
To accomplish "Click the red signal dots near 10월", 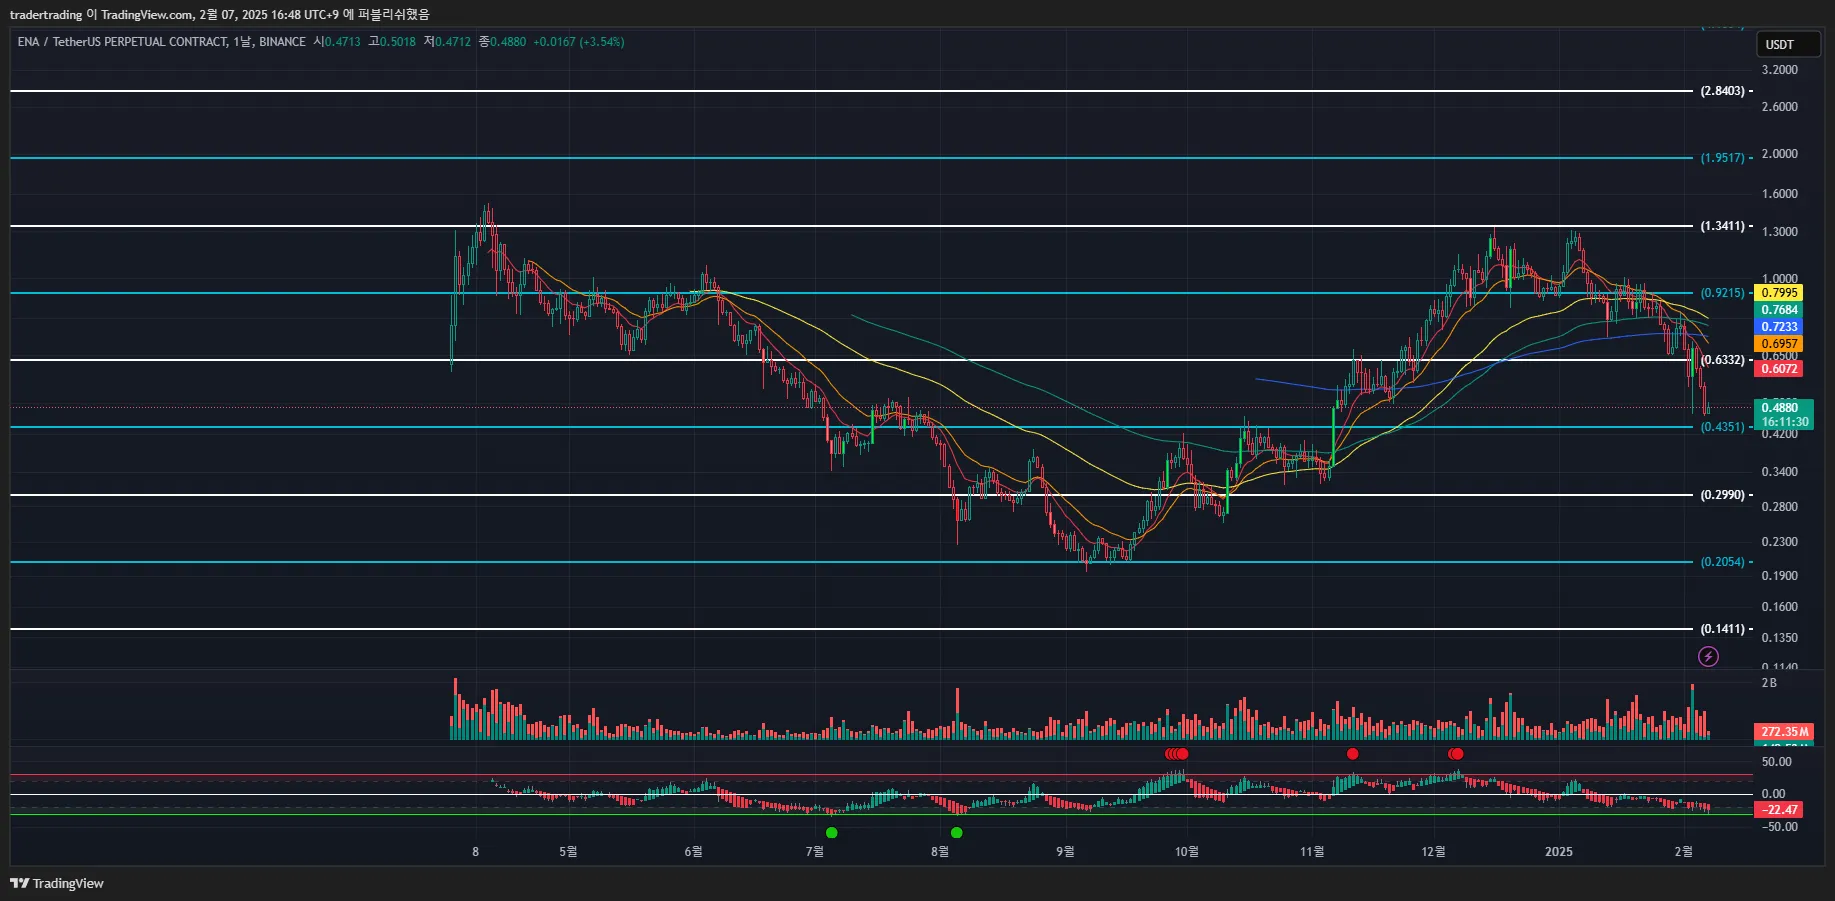I will (1177, 754).
